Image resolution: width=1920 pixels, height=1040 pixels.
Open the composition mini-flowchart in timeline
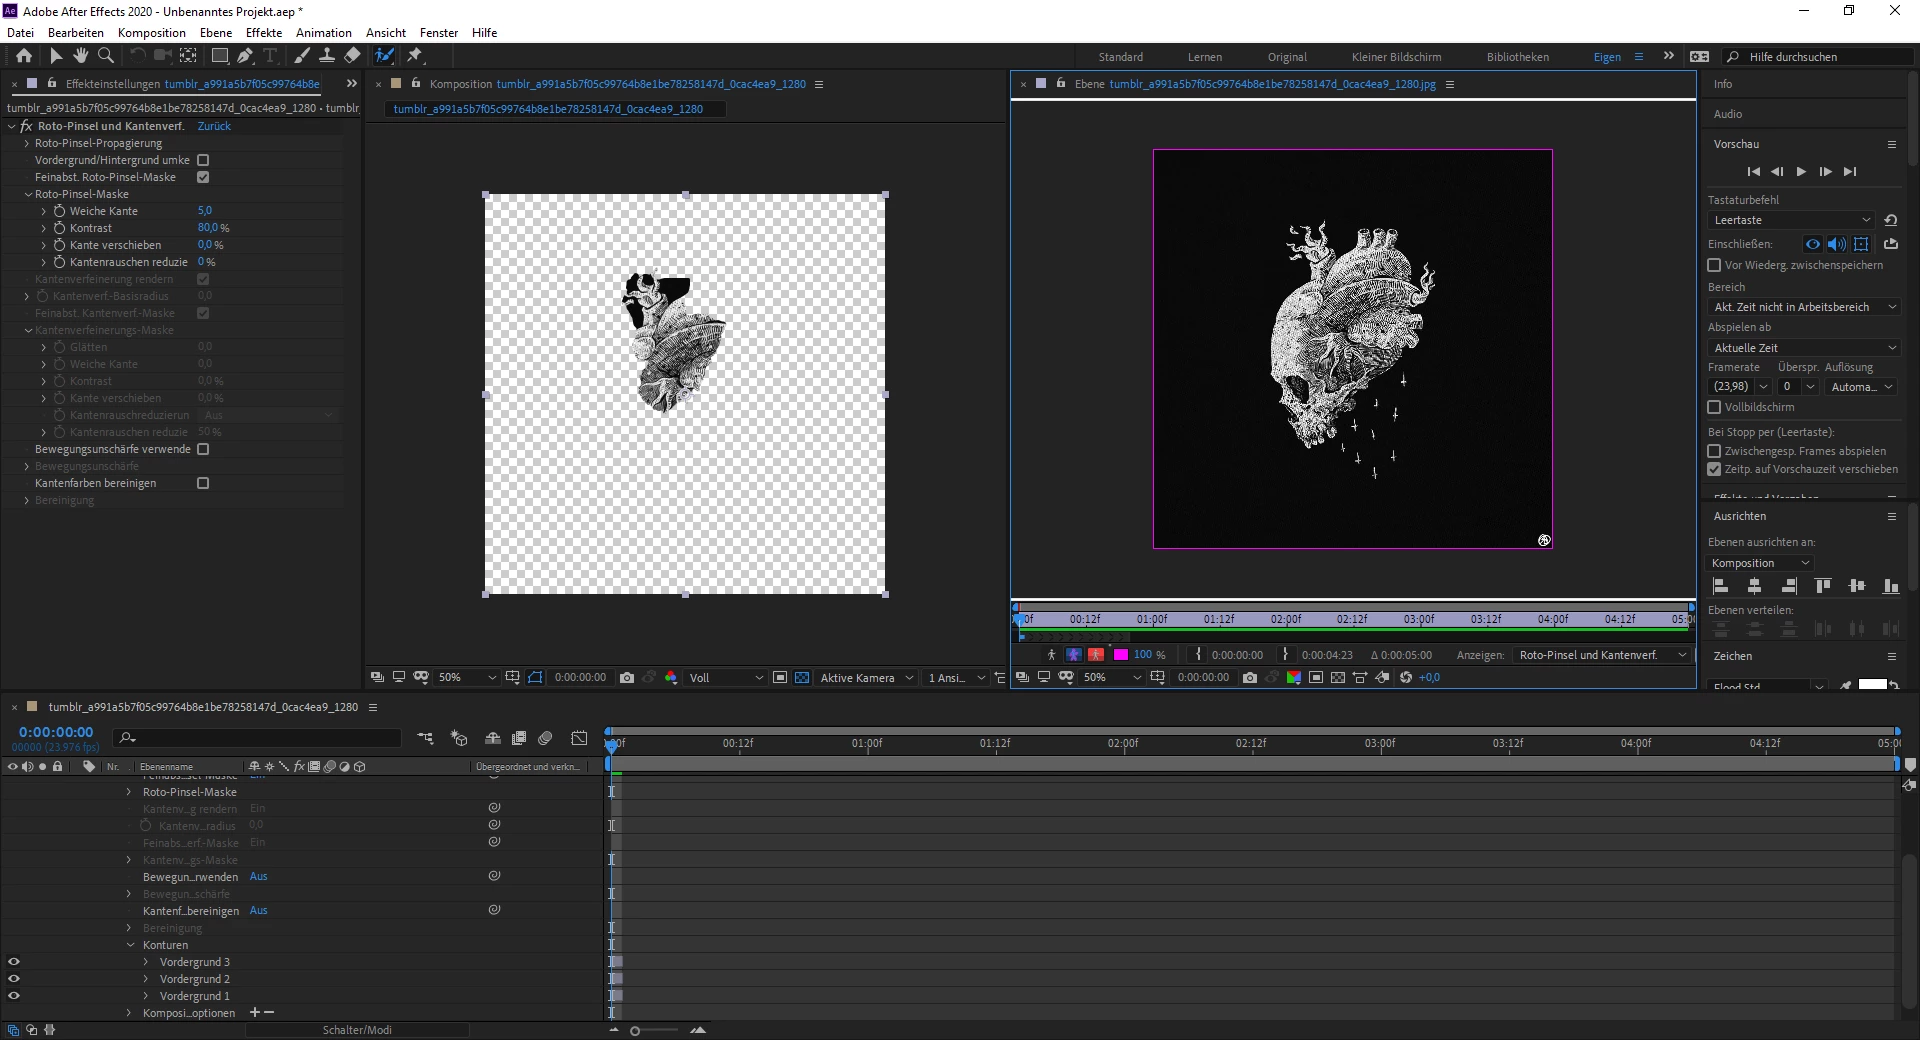pyautogui.click(x=426, y=738)
